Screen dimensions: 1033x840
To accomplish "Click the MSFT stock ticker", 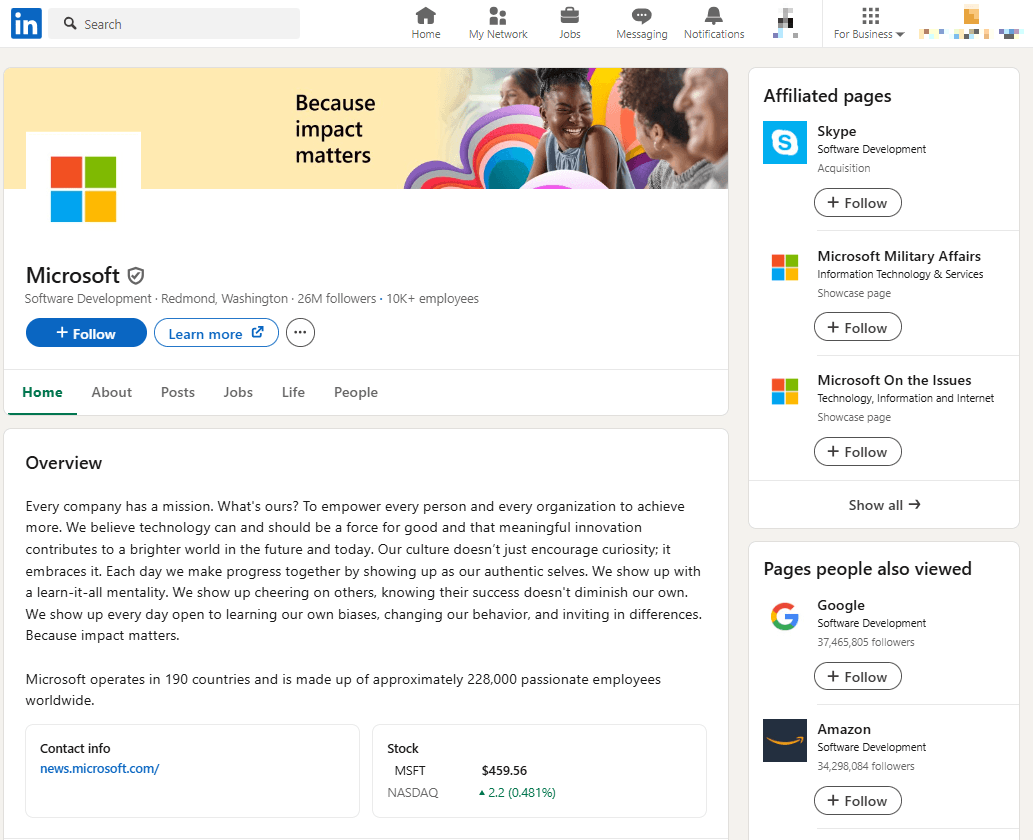I will point(410,770).
